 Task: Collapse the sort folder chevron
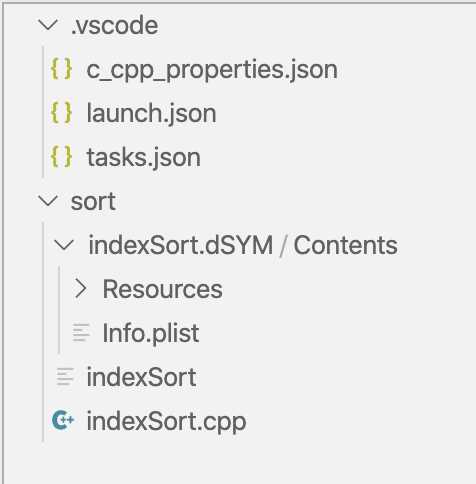48,201
